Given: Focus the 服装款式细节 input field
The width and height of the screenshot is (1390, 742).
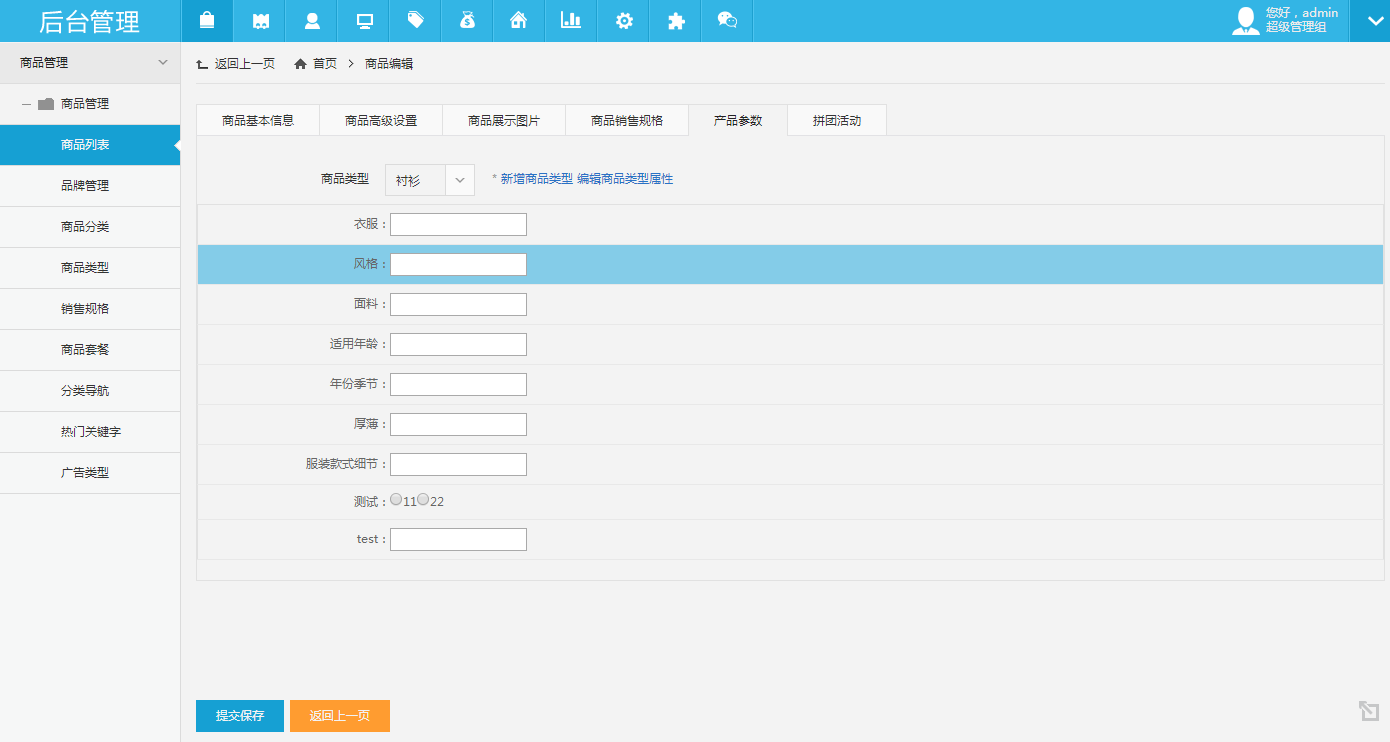Looking at the screenshot, I should point(458,465).
